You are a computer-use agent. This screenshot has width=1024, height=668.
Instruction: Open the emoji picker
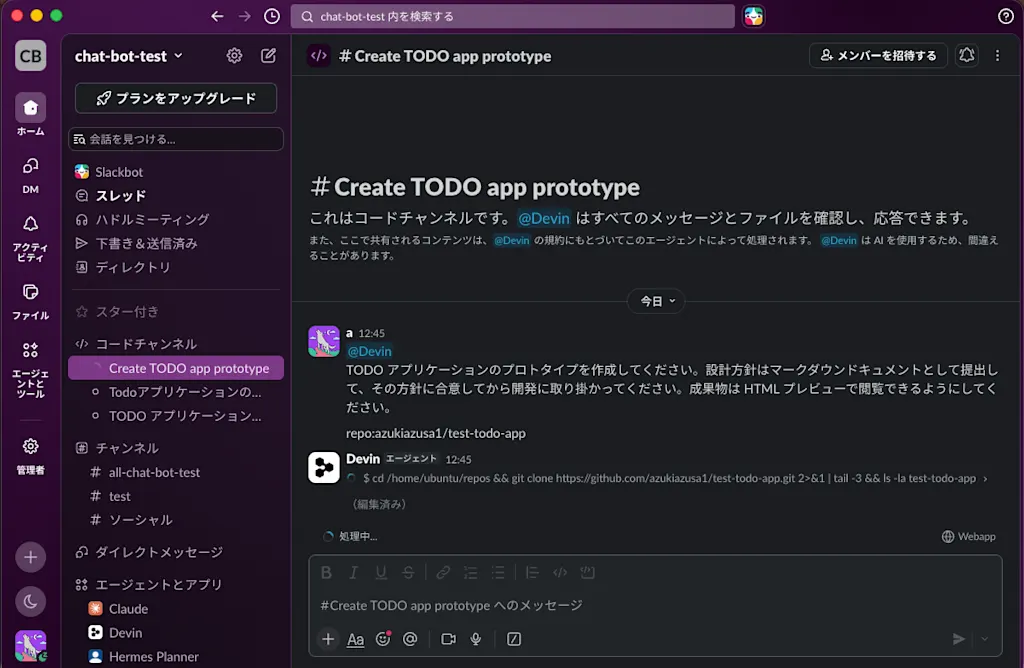coord(383,639)
